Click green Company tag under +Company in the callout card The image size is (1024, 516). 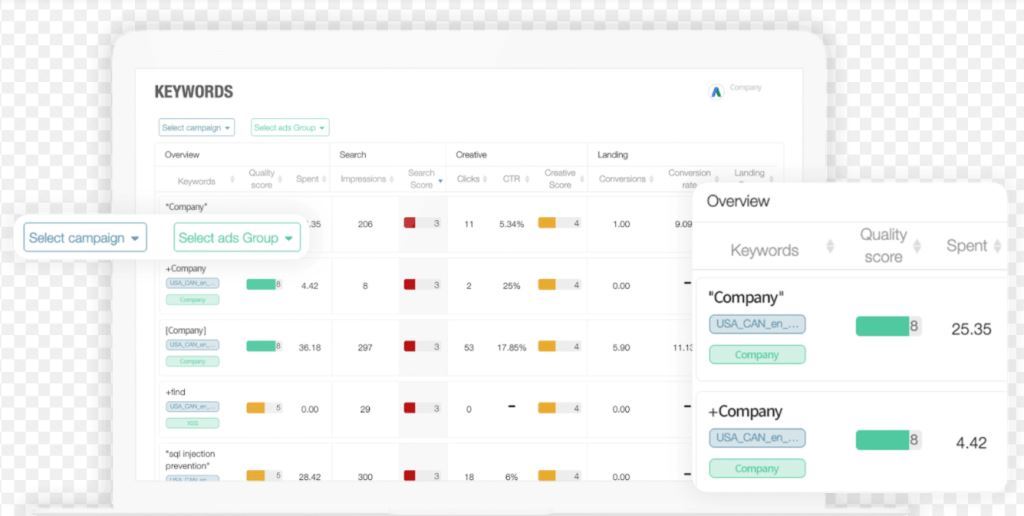click(x=758, y=468)
